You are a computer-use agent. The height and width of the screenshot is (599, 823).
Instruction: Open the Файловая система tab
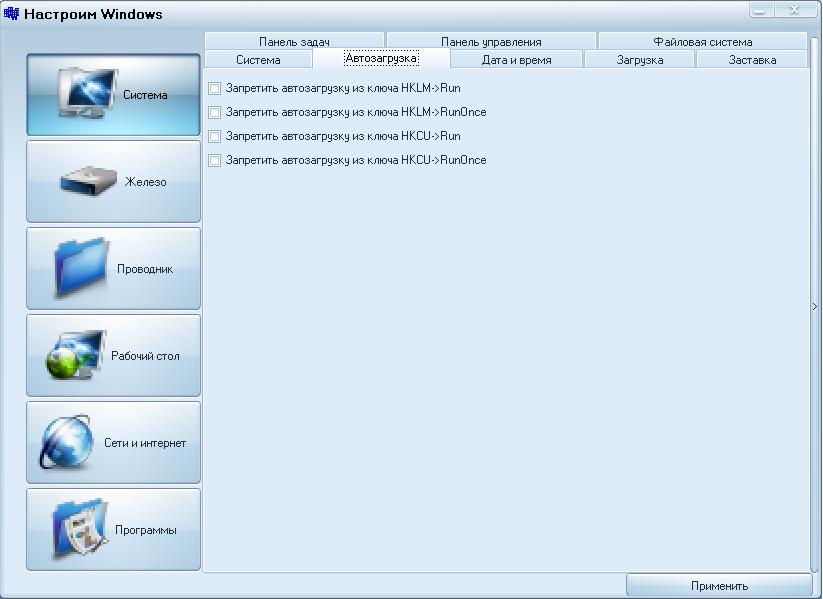(703, 41)
